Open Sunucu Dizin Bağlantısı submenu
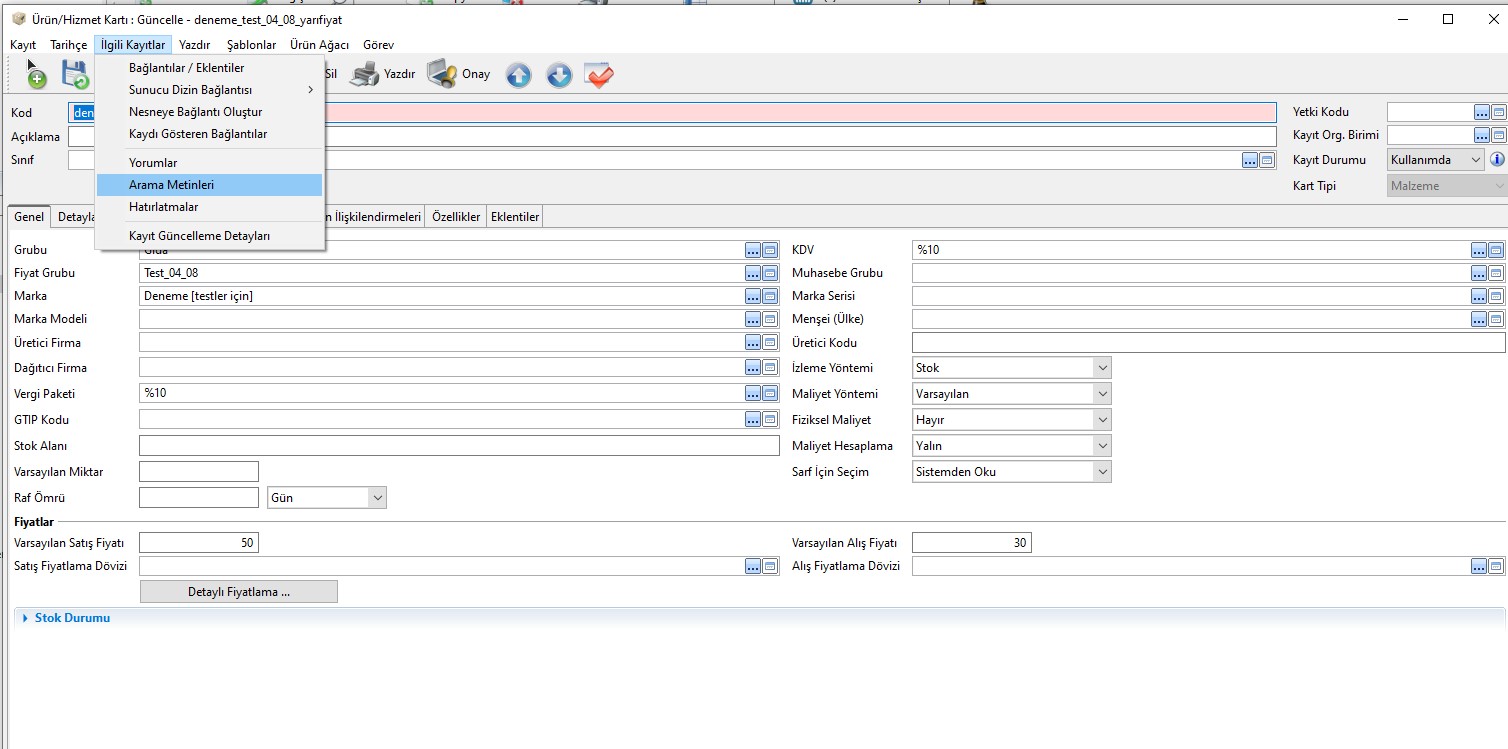 tap(190, 90)
